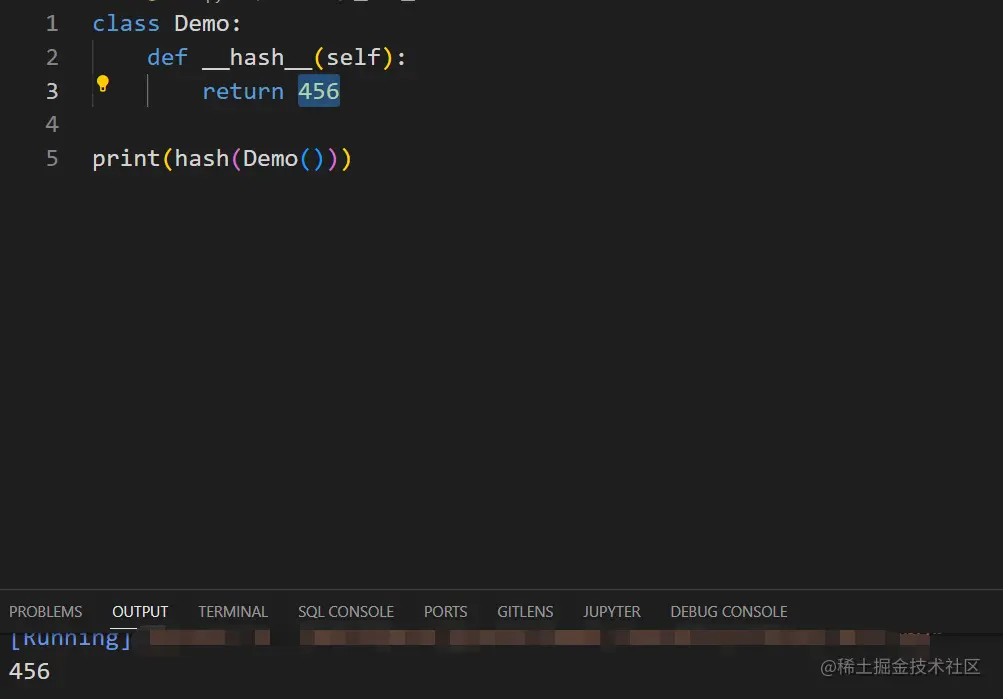Show the PORTS tab
1003x699 pixels.
[x=446, y=612]
